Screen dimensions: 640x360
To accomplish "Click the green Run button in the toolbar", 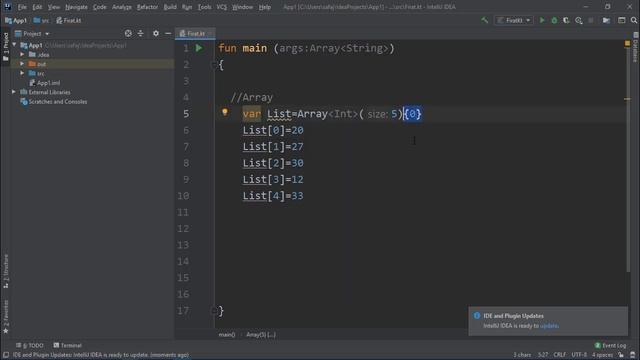I will [542, 20].
